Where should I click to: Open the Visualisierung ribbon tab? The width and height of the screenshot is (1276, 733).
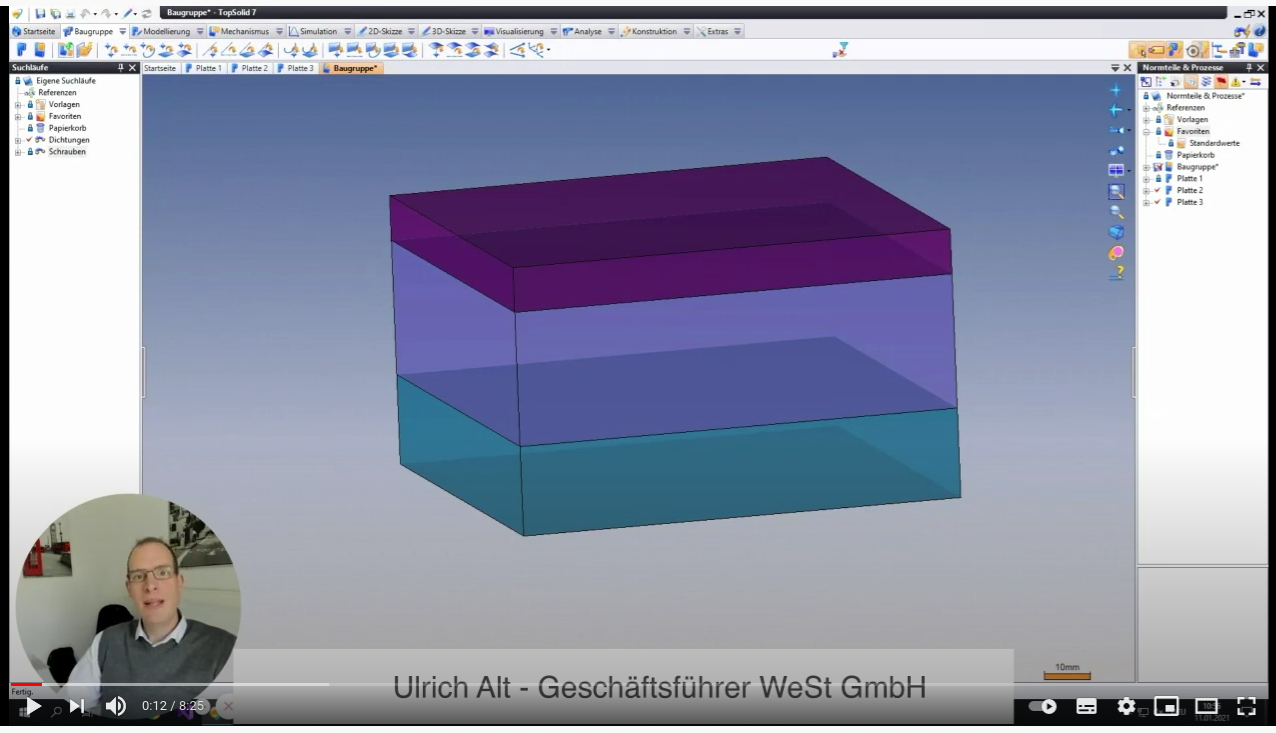521,32
